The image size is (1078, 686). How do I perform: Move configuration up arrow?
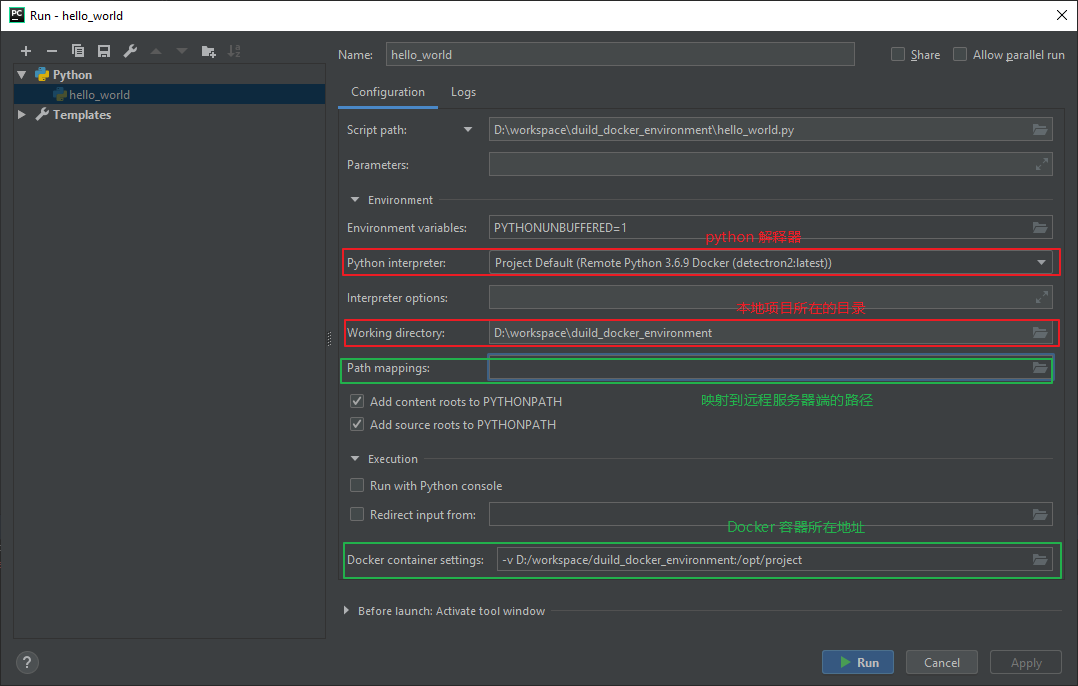pyautogui.click(x=156, y=51)
